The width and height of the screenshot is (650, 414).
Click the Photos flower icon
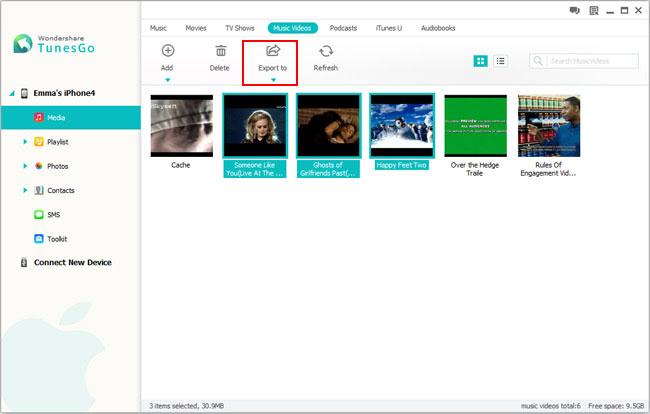coord(39,166)
